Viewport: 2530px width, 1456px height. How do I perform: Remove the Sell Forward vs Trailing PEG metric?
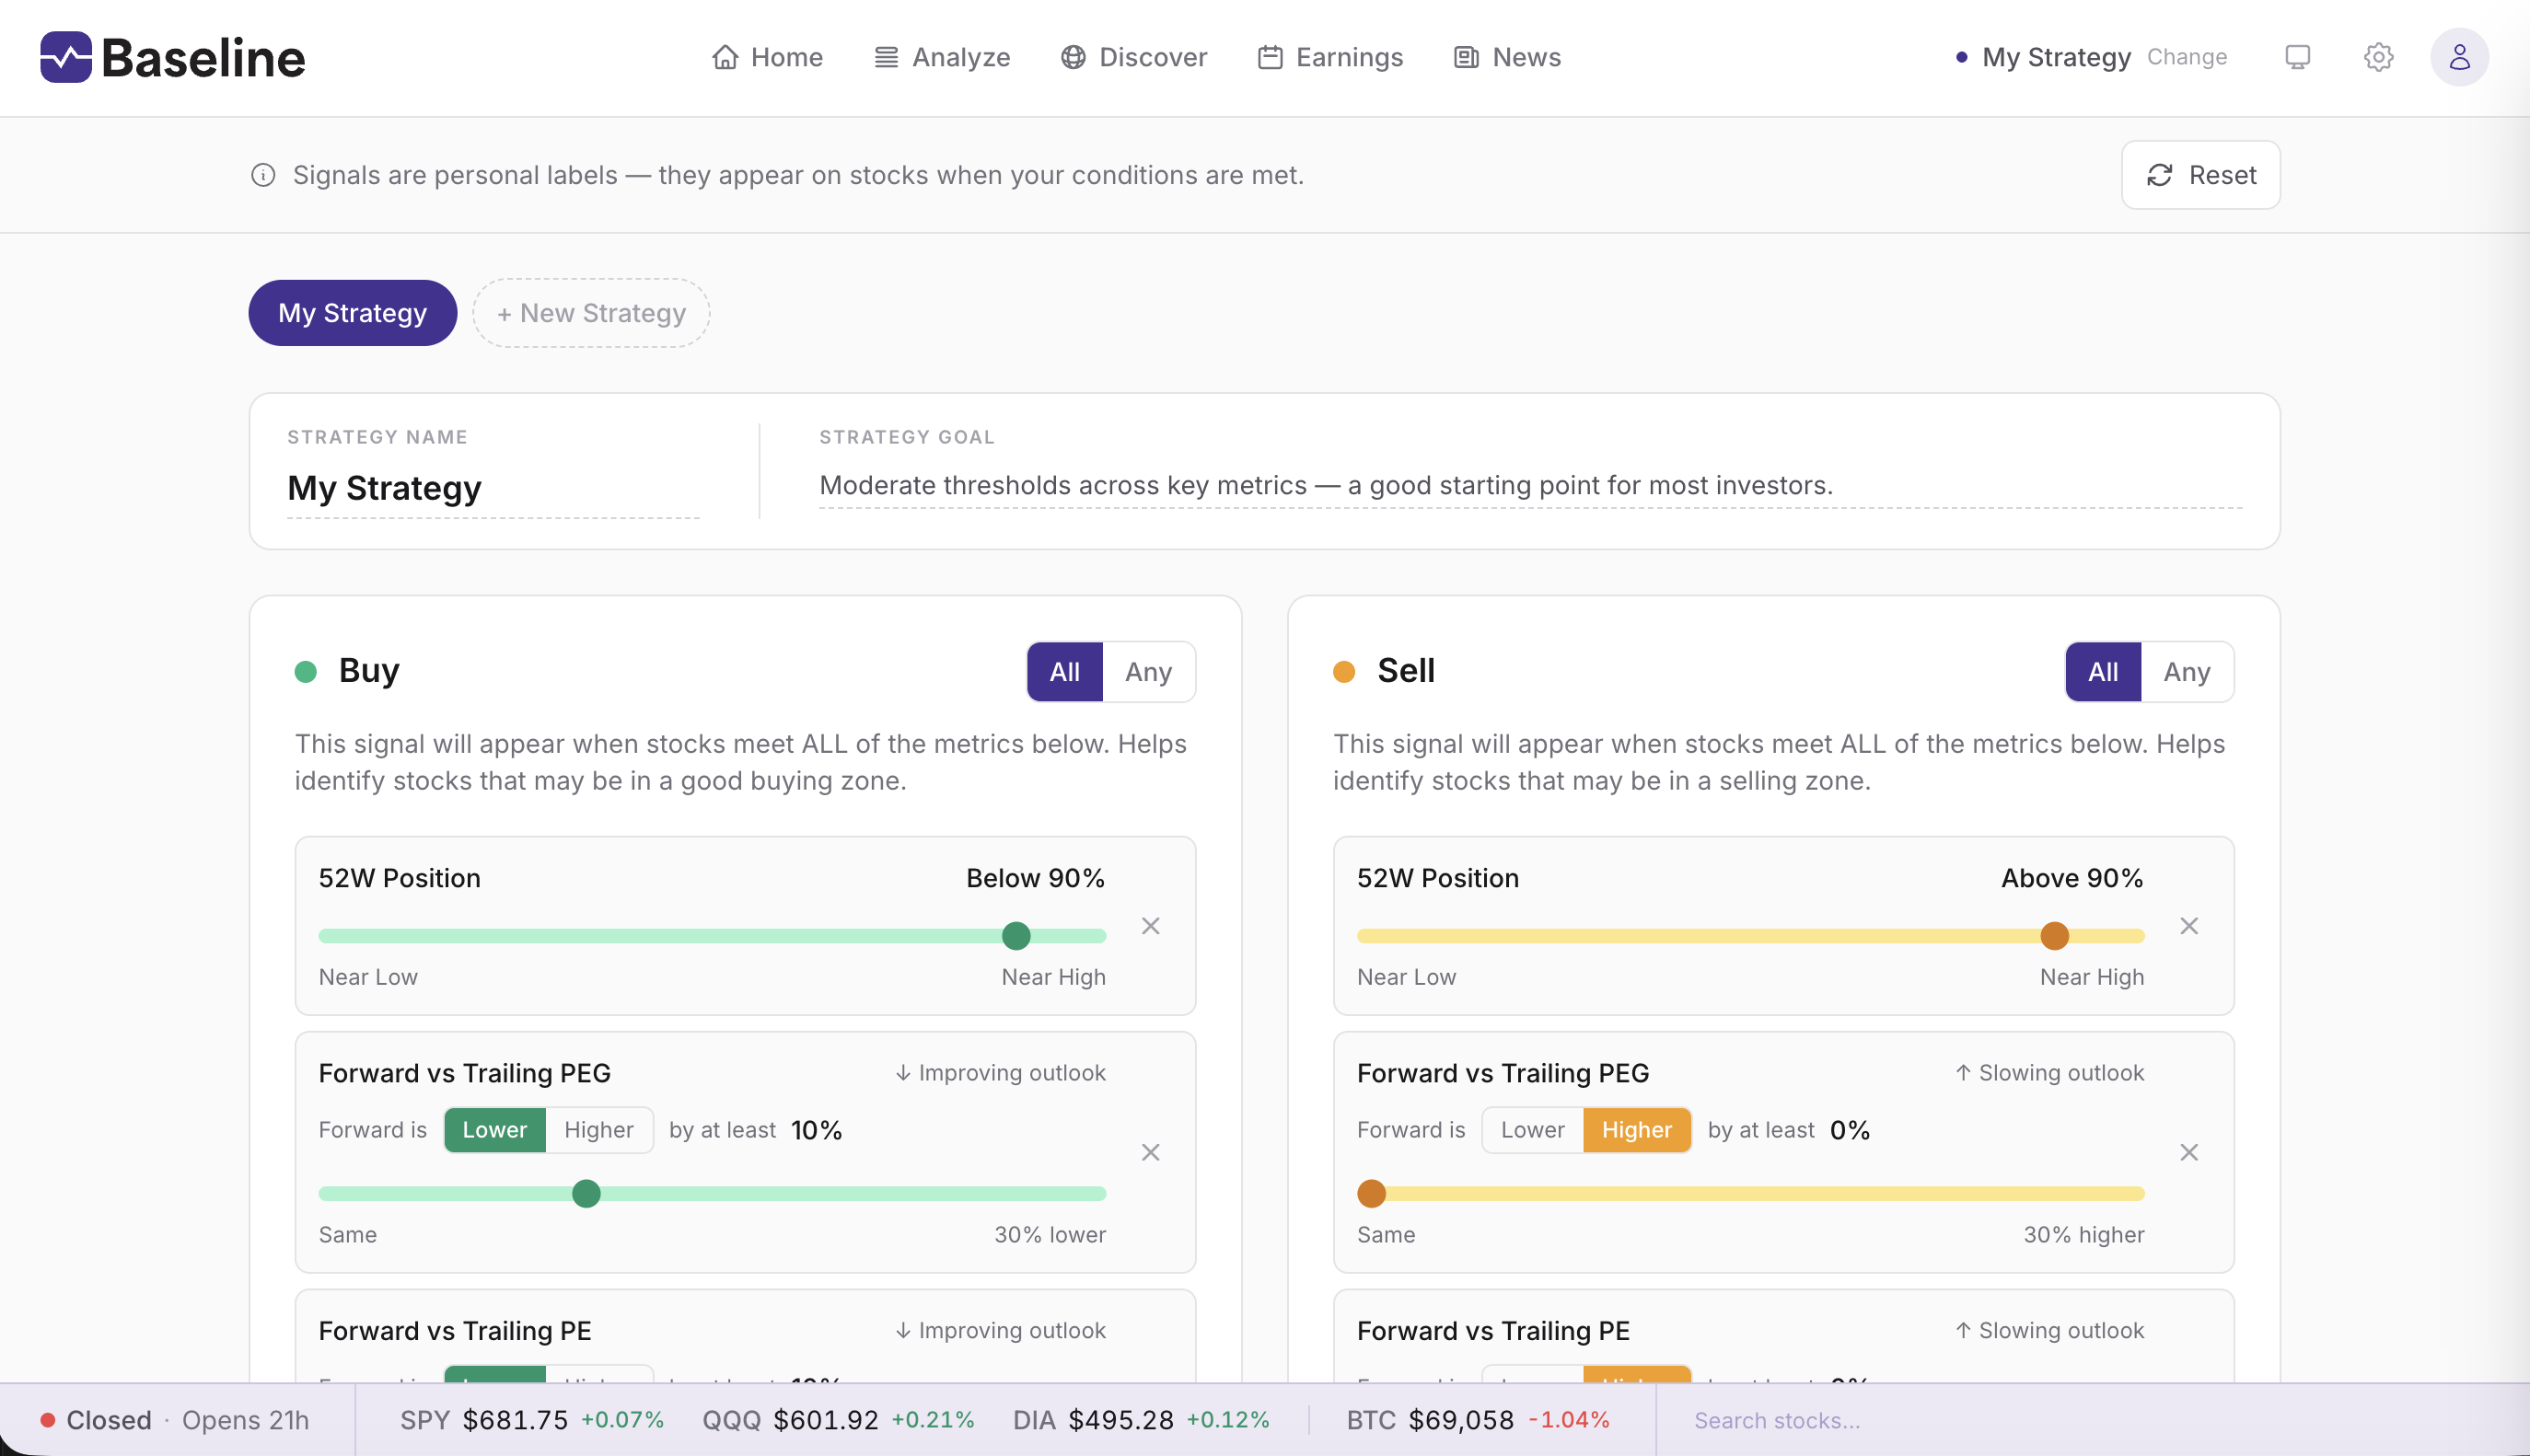[2189, 1152]
